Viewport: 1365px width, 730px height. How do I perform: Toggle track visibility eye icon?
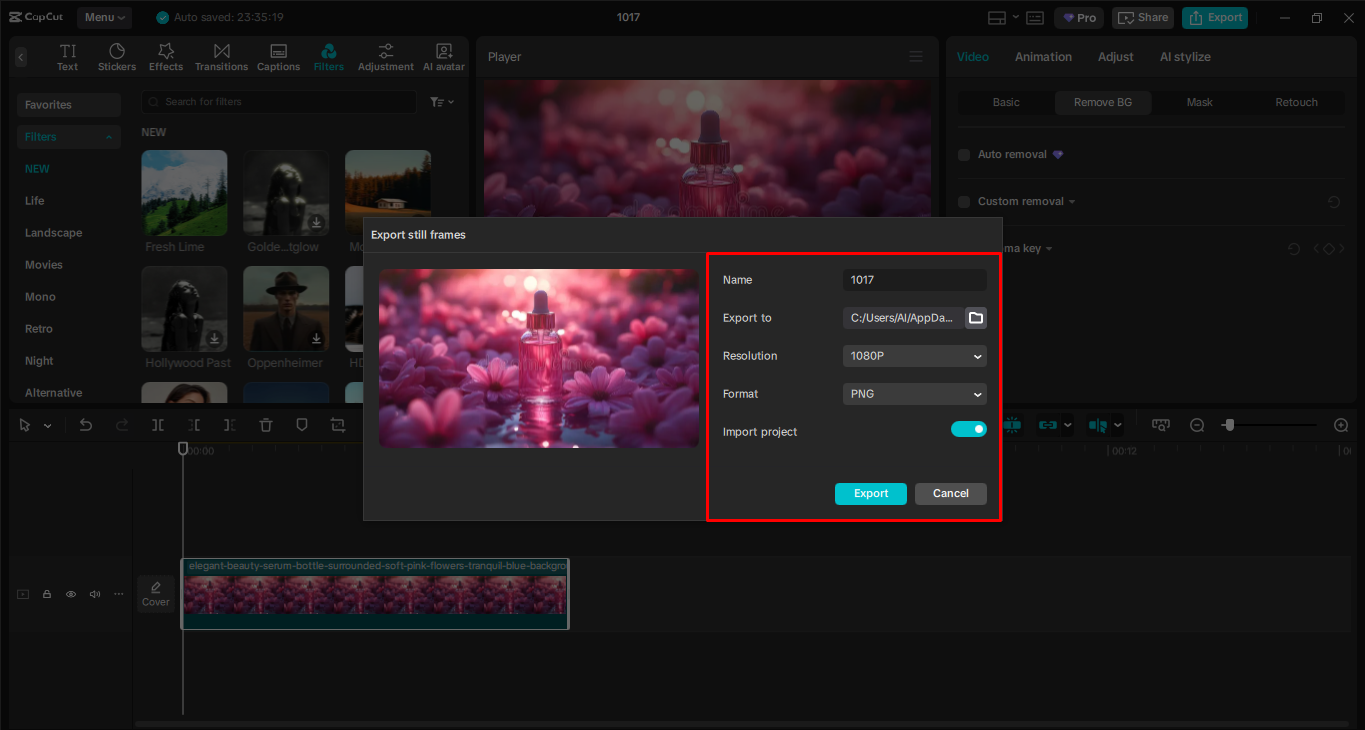71,594
